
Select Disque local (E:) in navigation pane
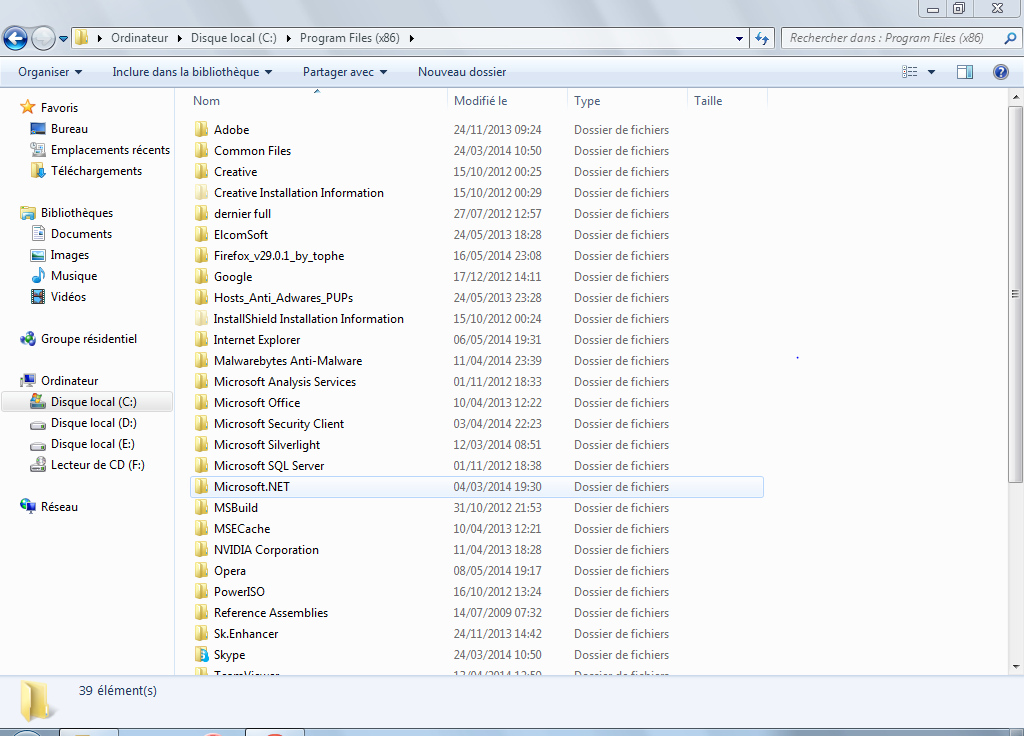click(x=82, y=443)
